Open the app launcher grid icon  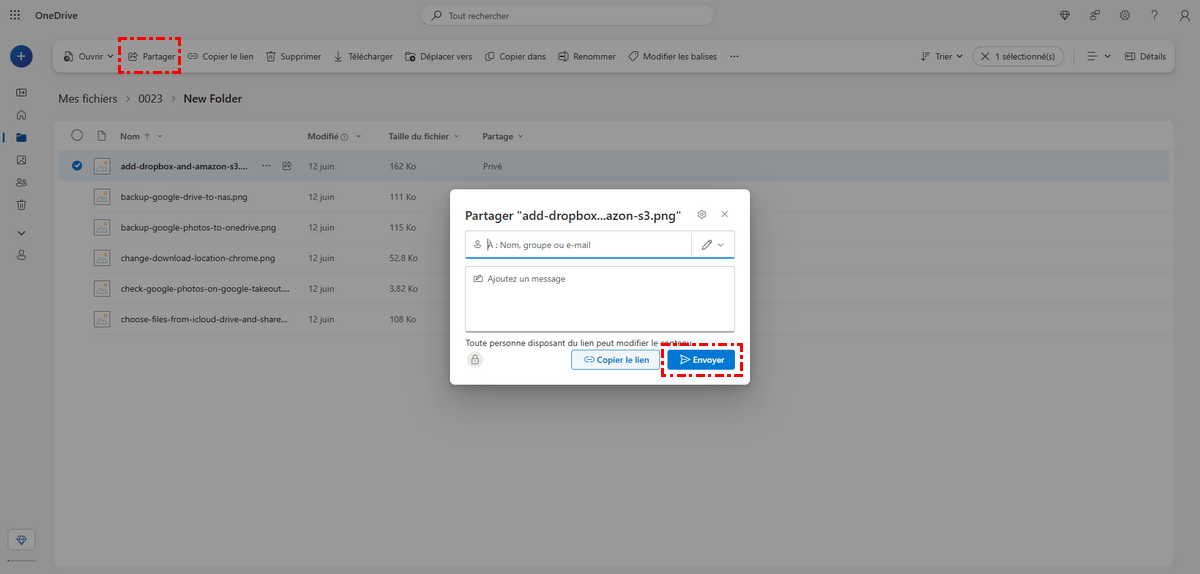point(15,15)
